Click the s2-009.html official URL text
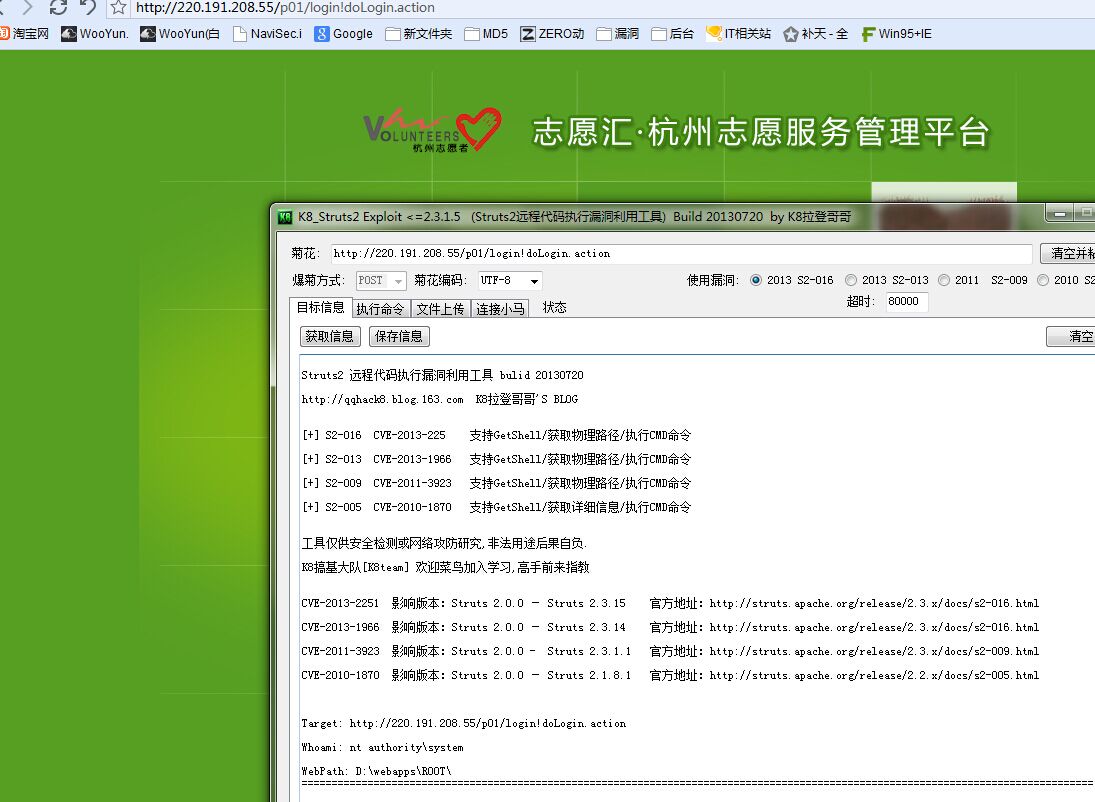Image resolution: width=1095 pixels, height=802 pixels. tap(874, 651)
